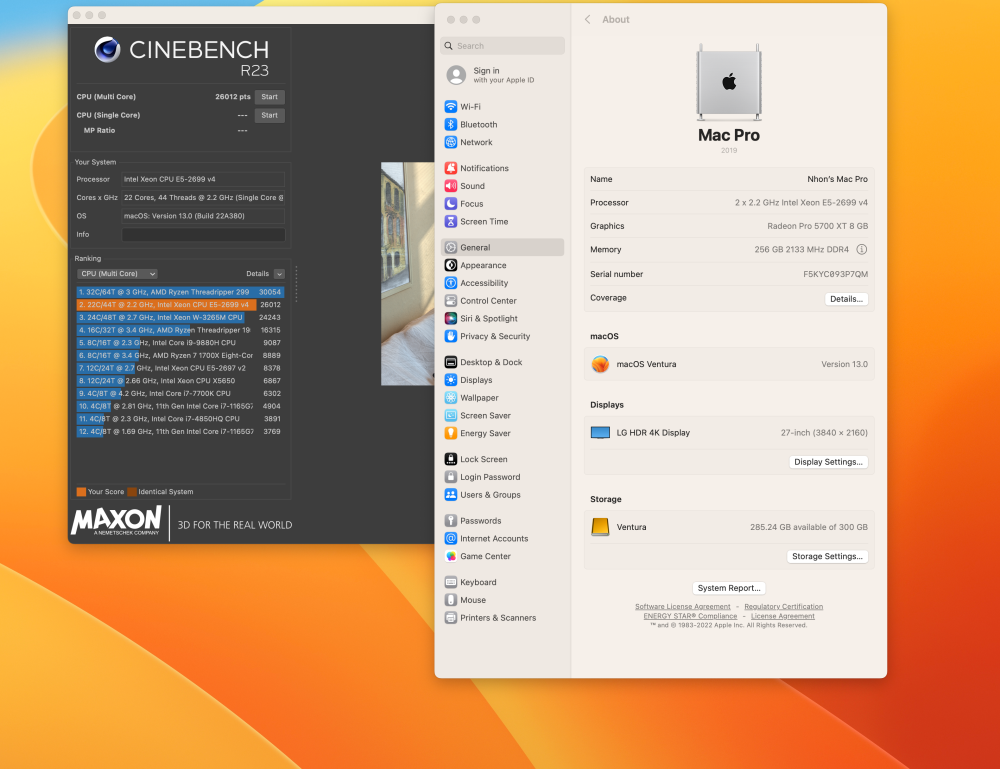Select the Desktop & Dock icon
Screen dimensions: 1000x769
click(450, 362)
